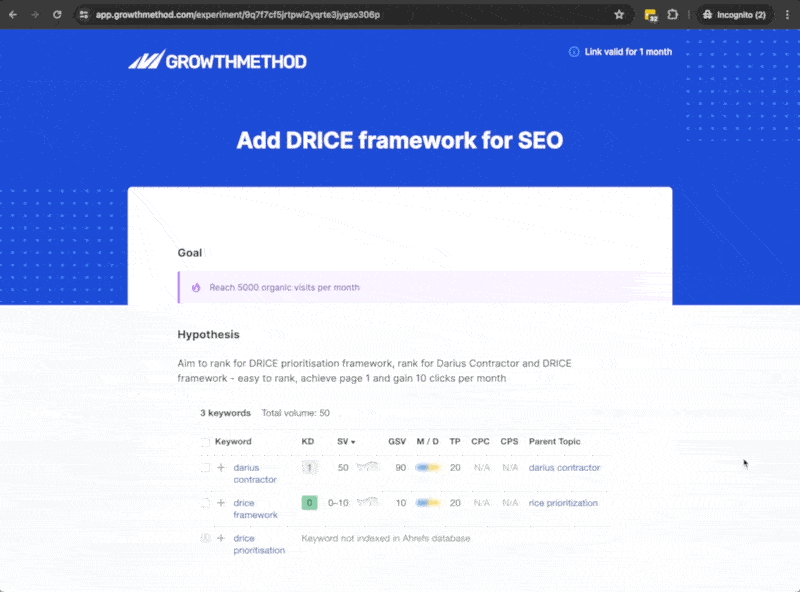Open the darius contractor parent topic link
Viewport: 800px width, 592px height.
(x=564, y=467)
